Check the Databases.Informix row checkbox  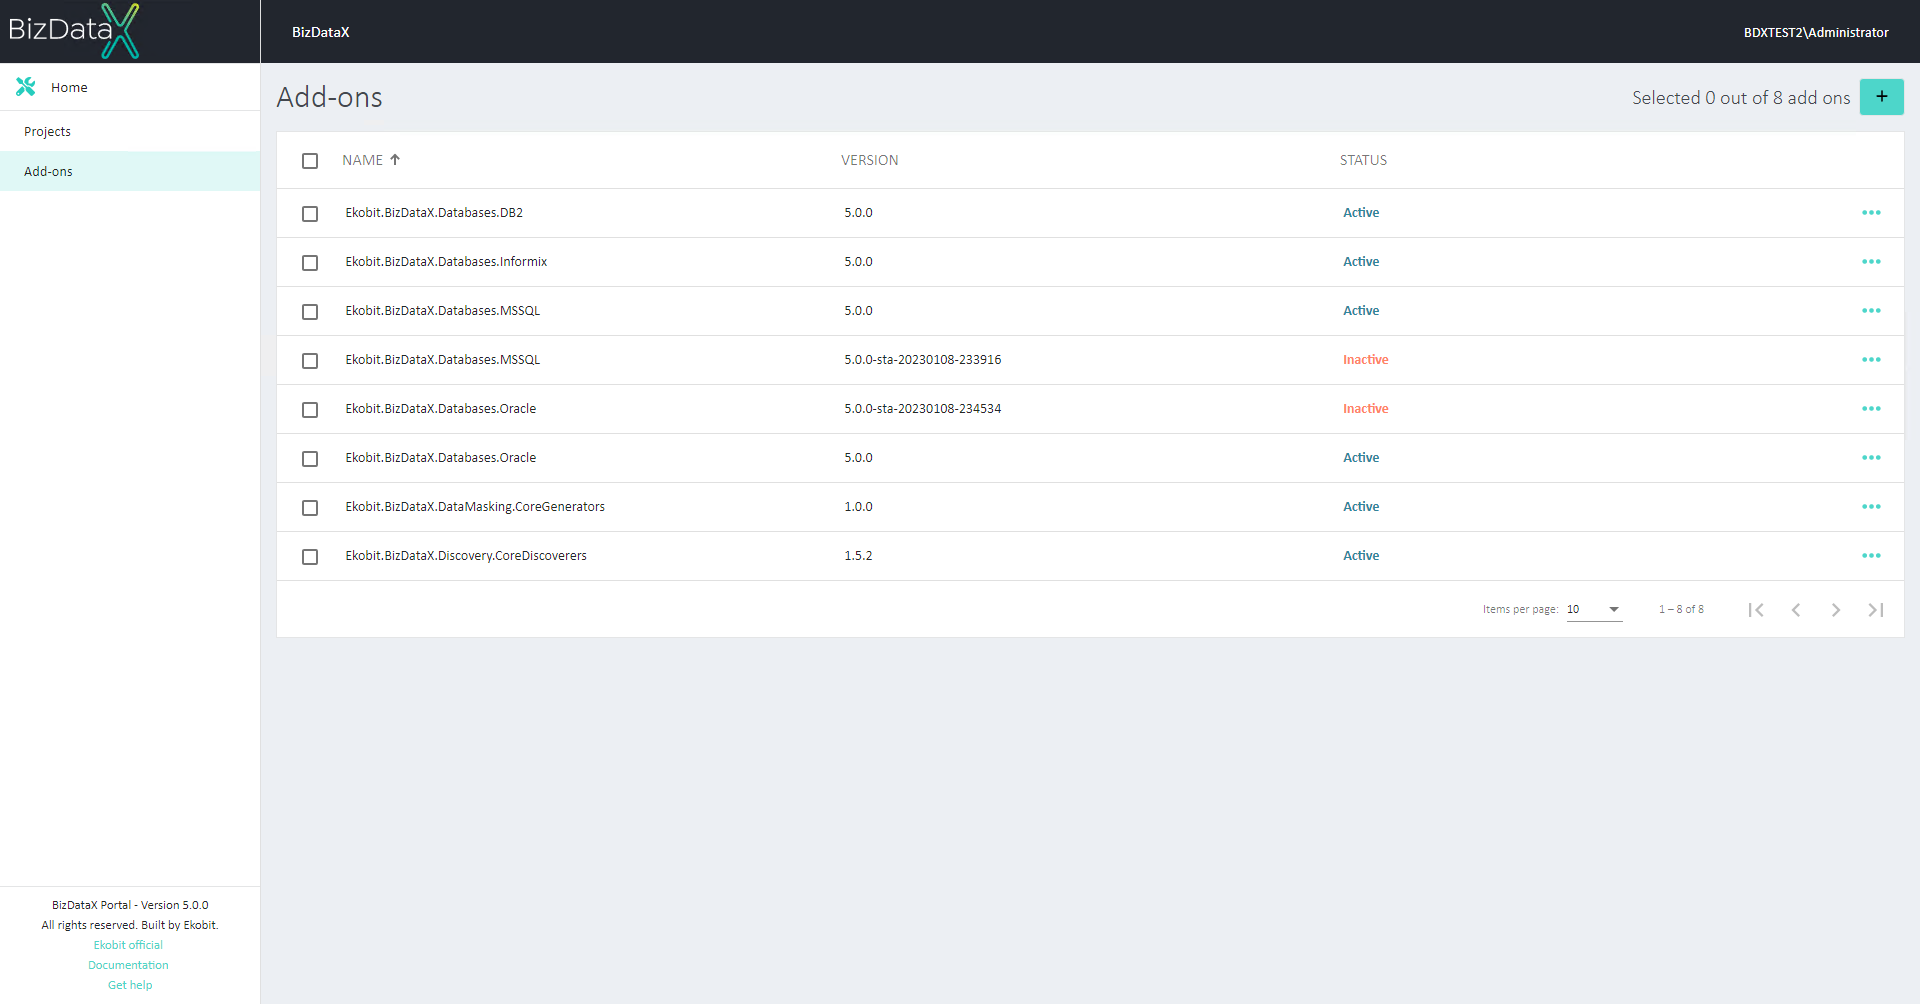coord(310,263)
